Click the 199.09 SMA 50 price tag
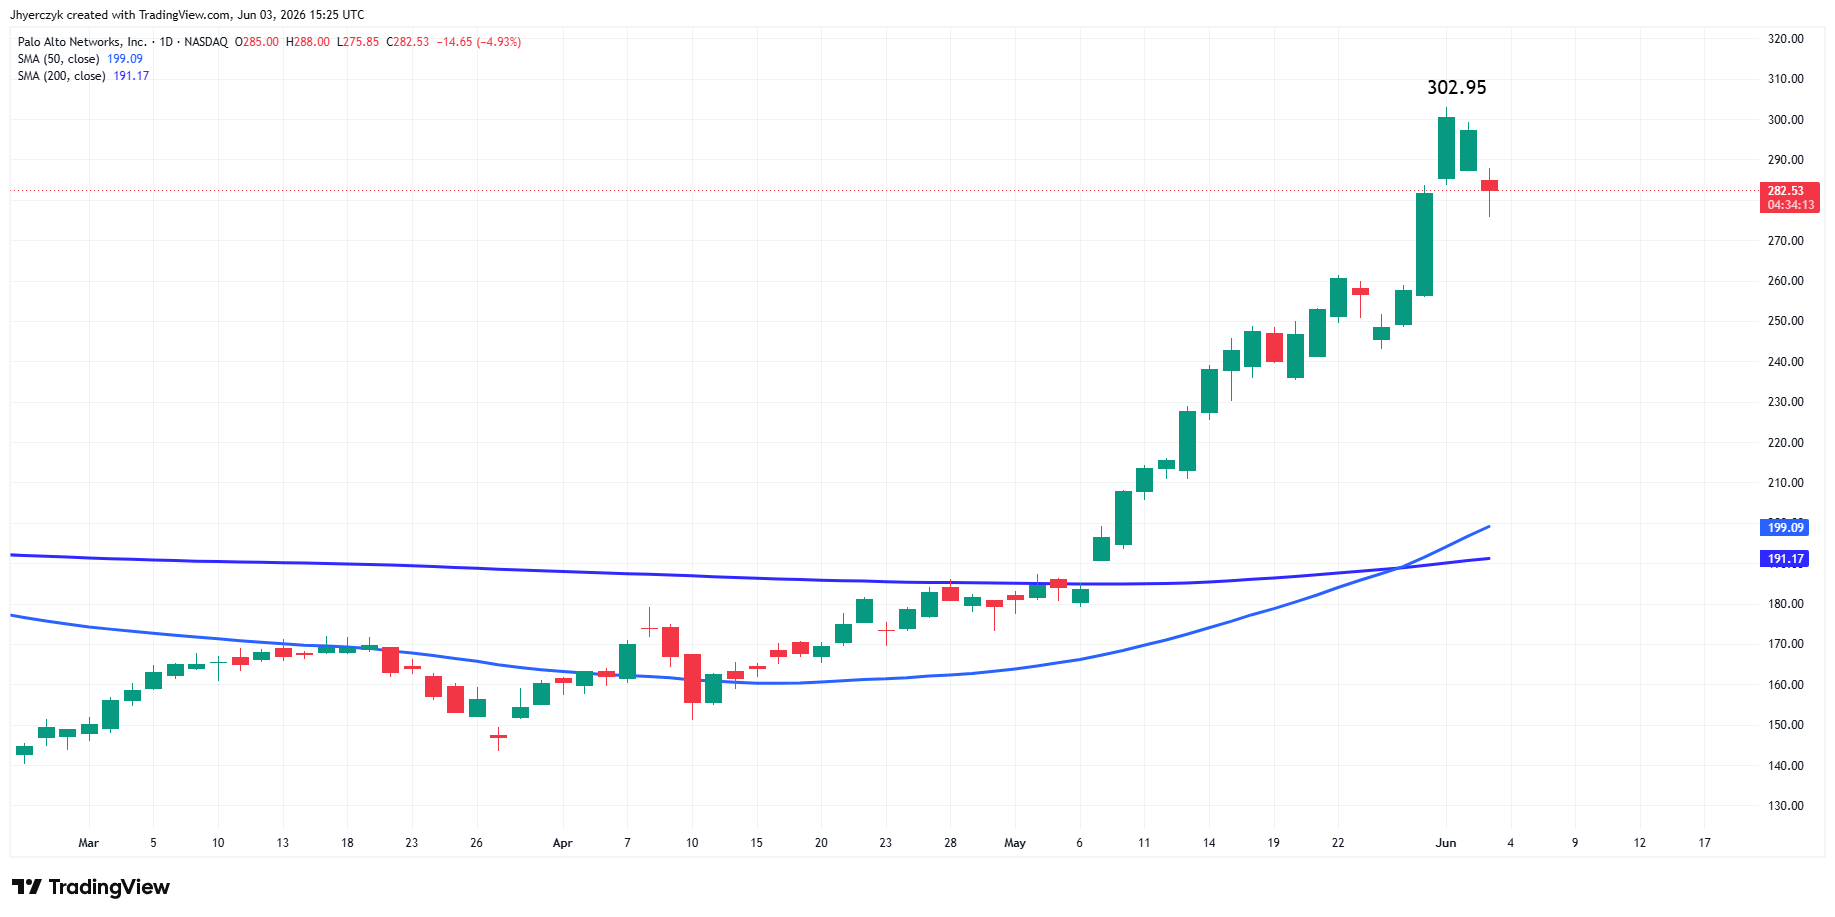 1785,527
